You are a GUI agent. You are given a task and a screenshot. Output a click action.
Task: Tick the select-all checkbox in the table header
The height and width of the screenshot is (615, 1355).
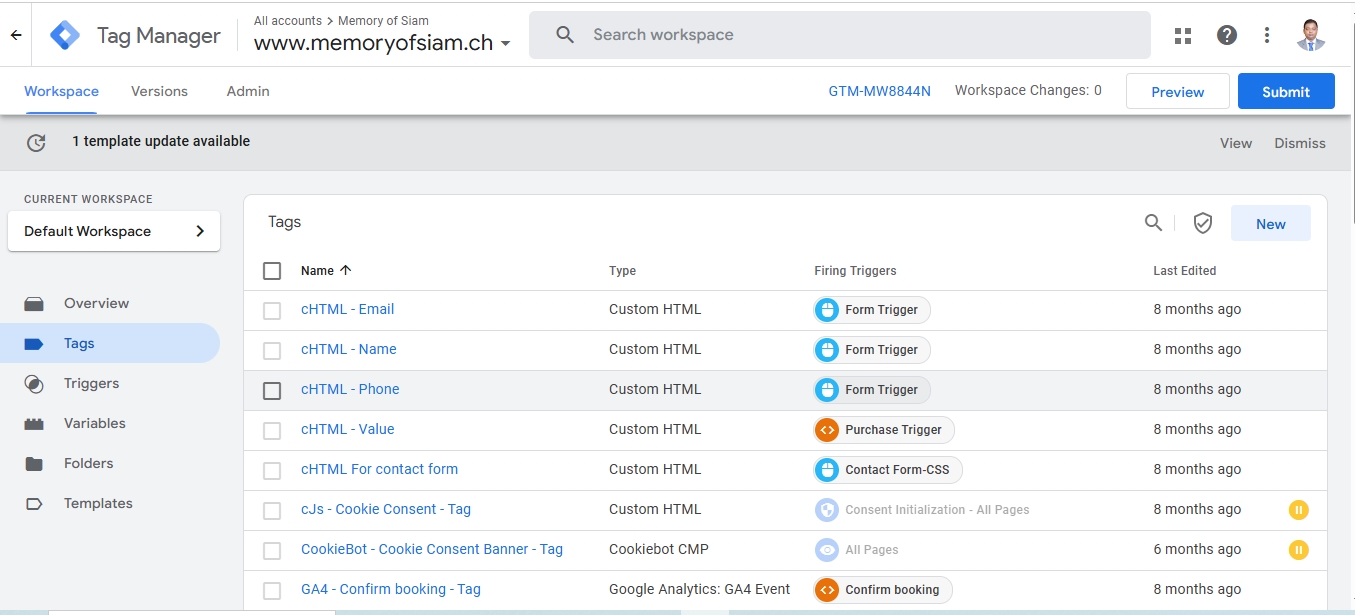pos(272,271)
